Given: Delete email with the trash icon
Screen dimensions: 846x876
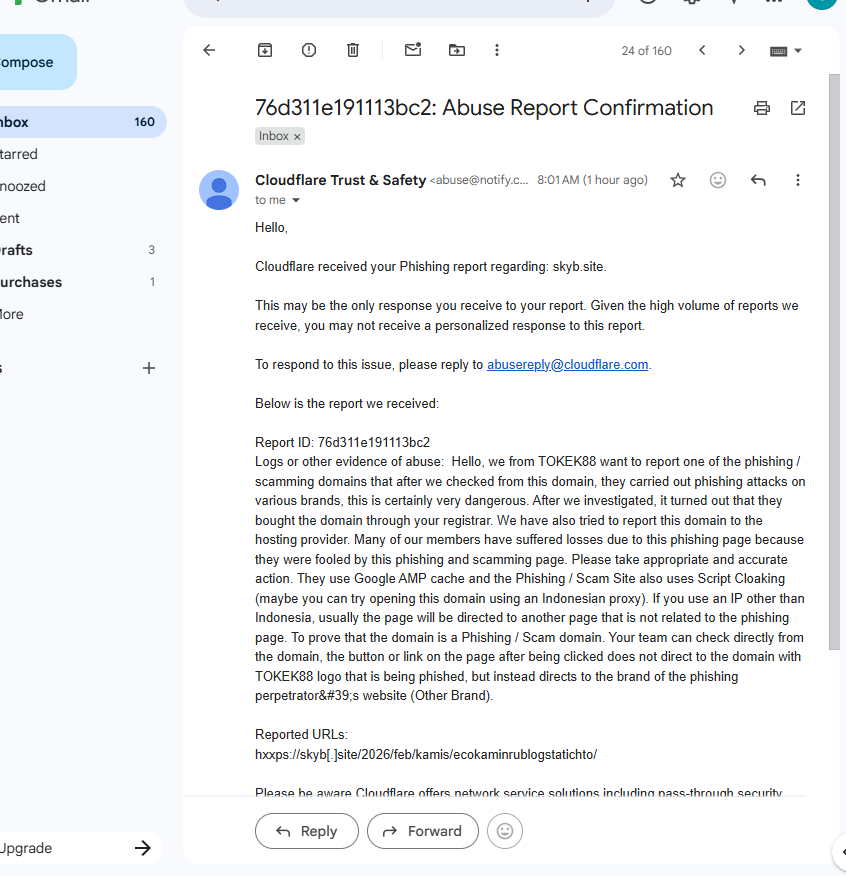Looking at the screenshot, I should coord(353,50).
